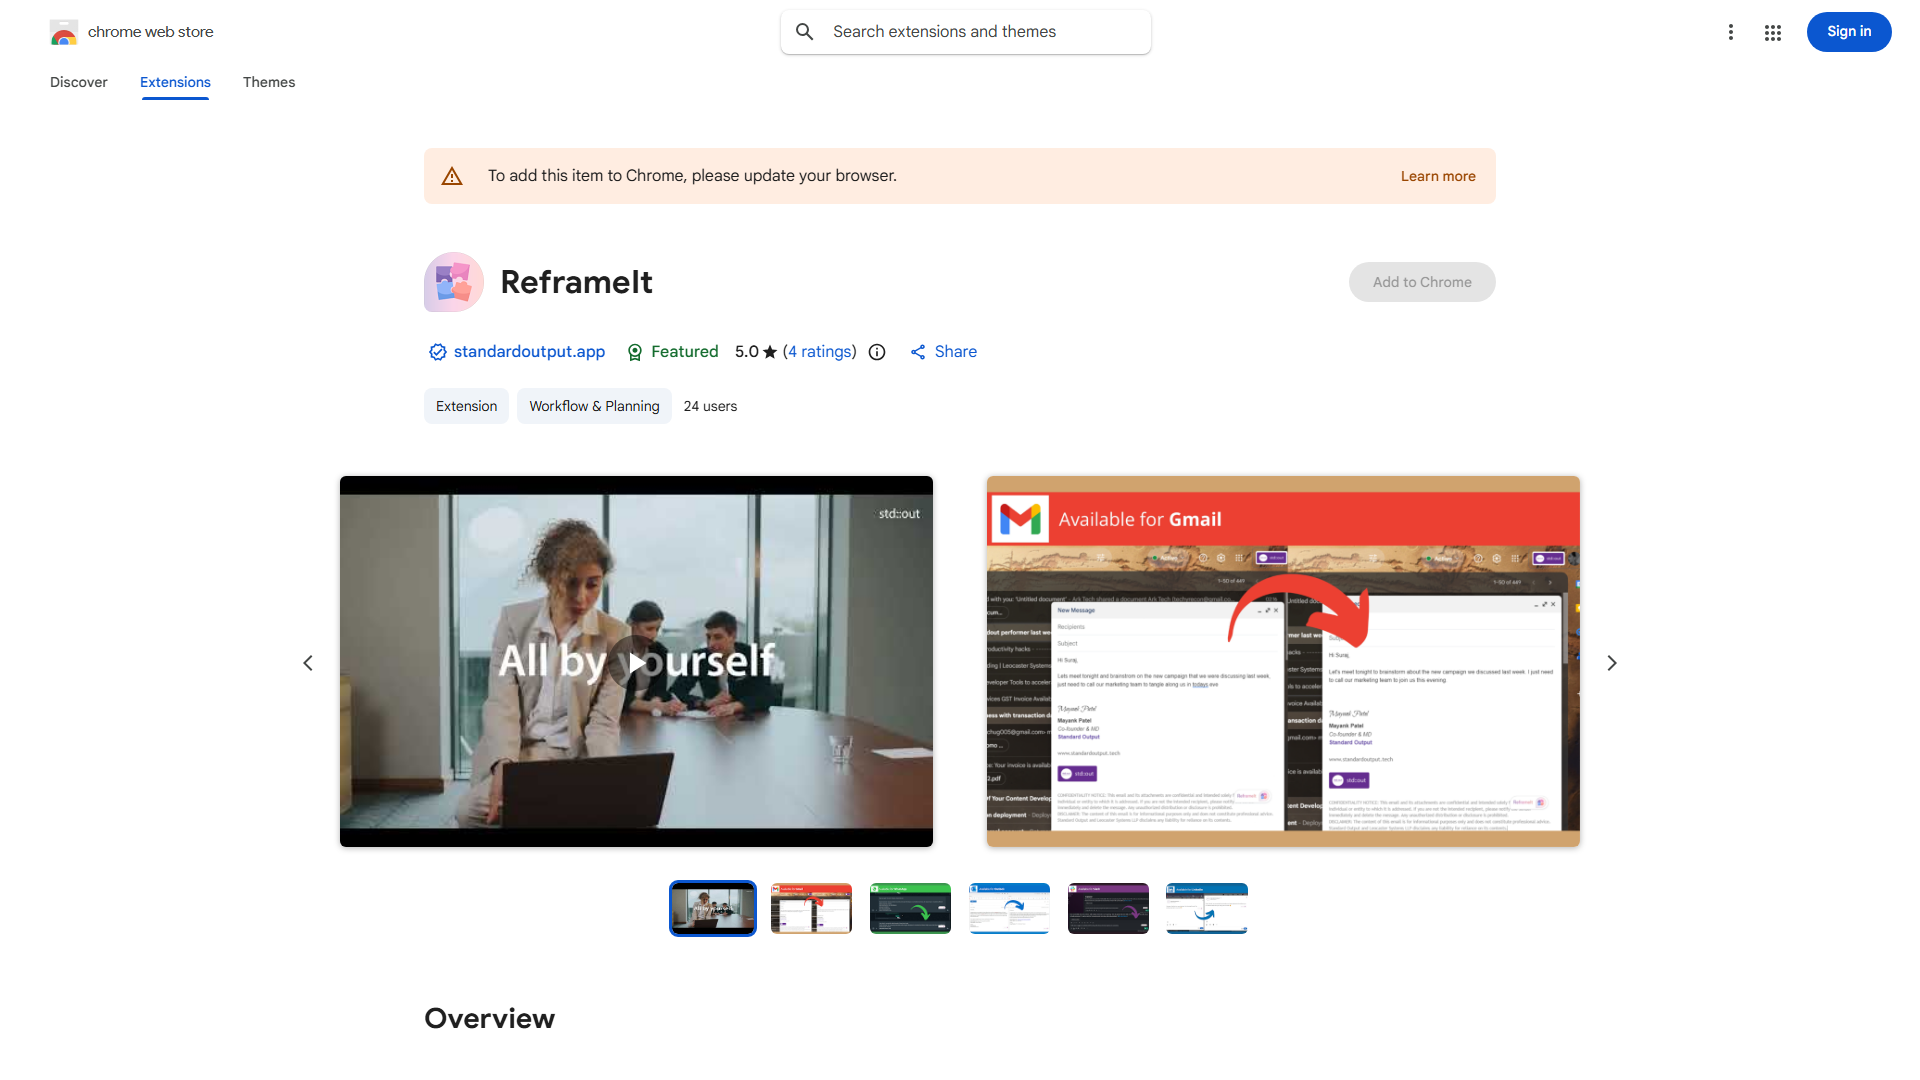Play the promo video
Image resolution: width=1920 pixels, height=1080 pixels.
pyautogui.click(x=636, y=662)
